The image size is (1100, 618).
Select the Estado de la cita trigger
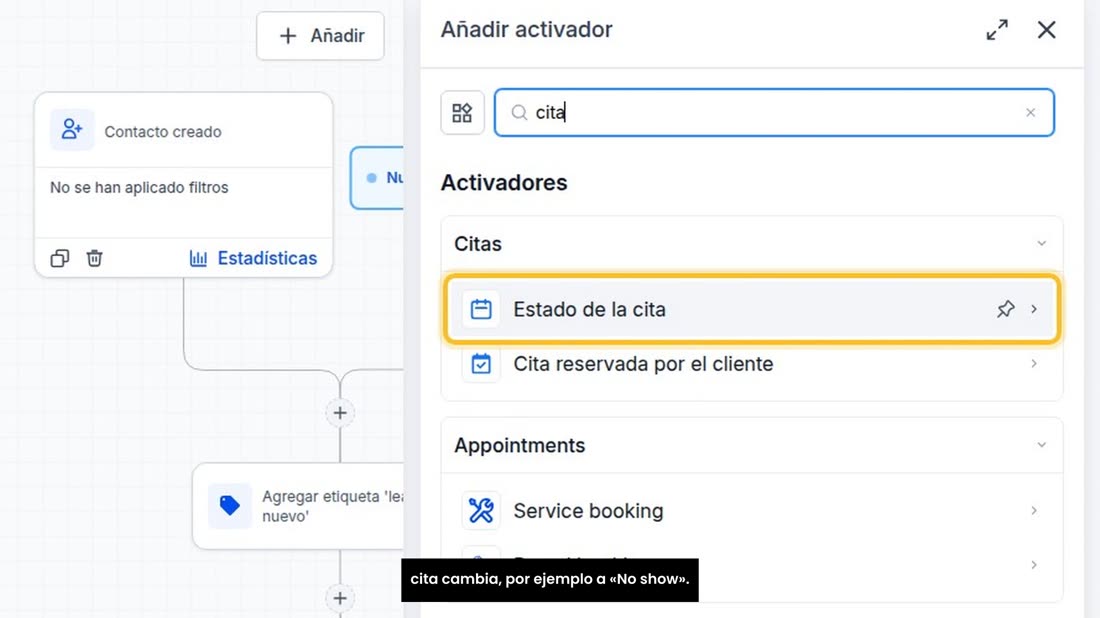tap(751, 309)
